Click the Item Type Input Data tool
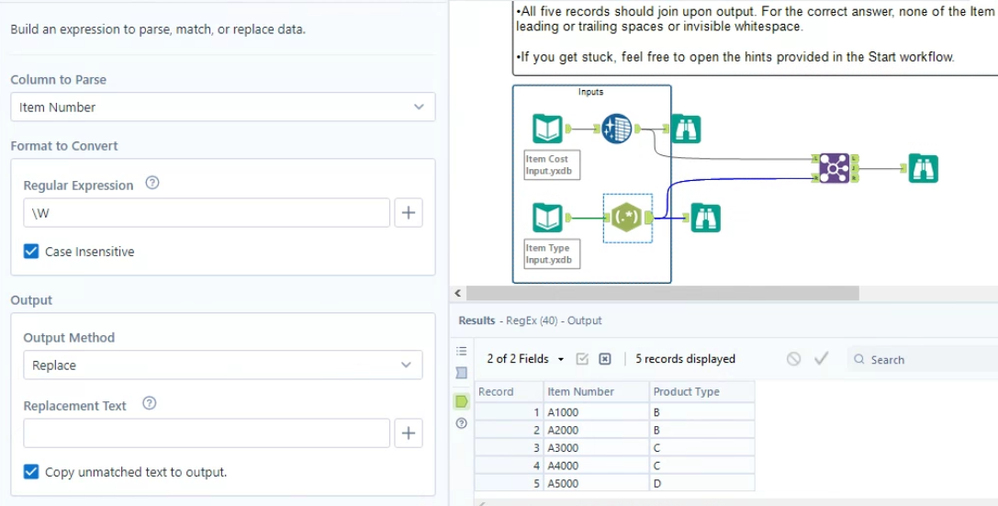 coord(548,216)
